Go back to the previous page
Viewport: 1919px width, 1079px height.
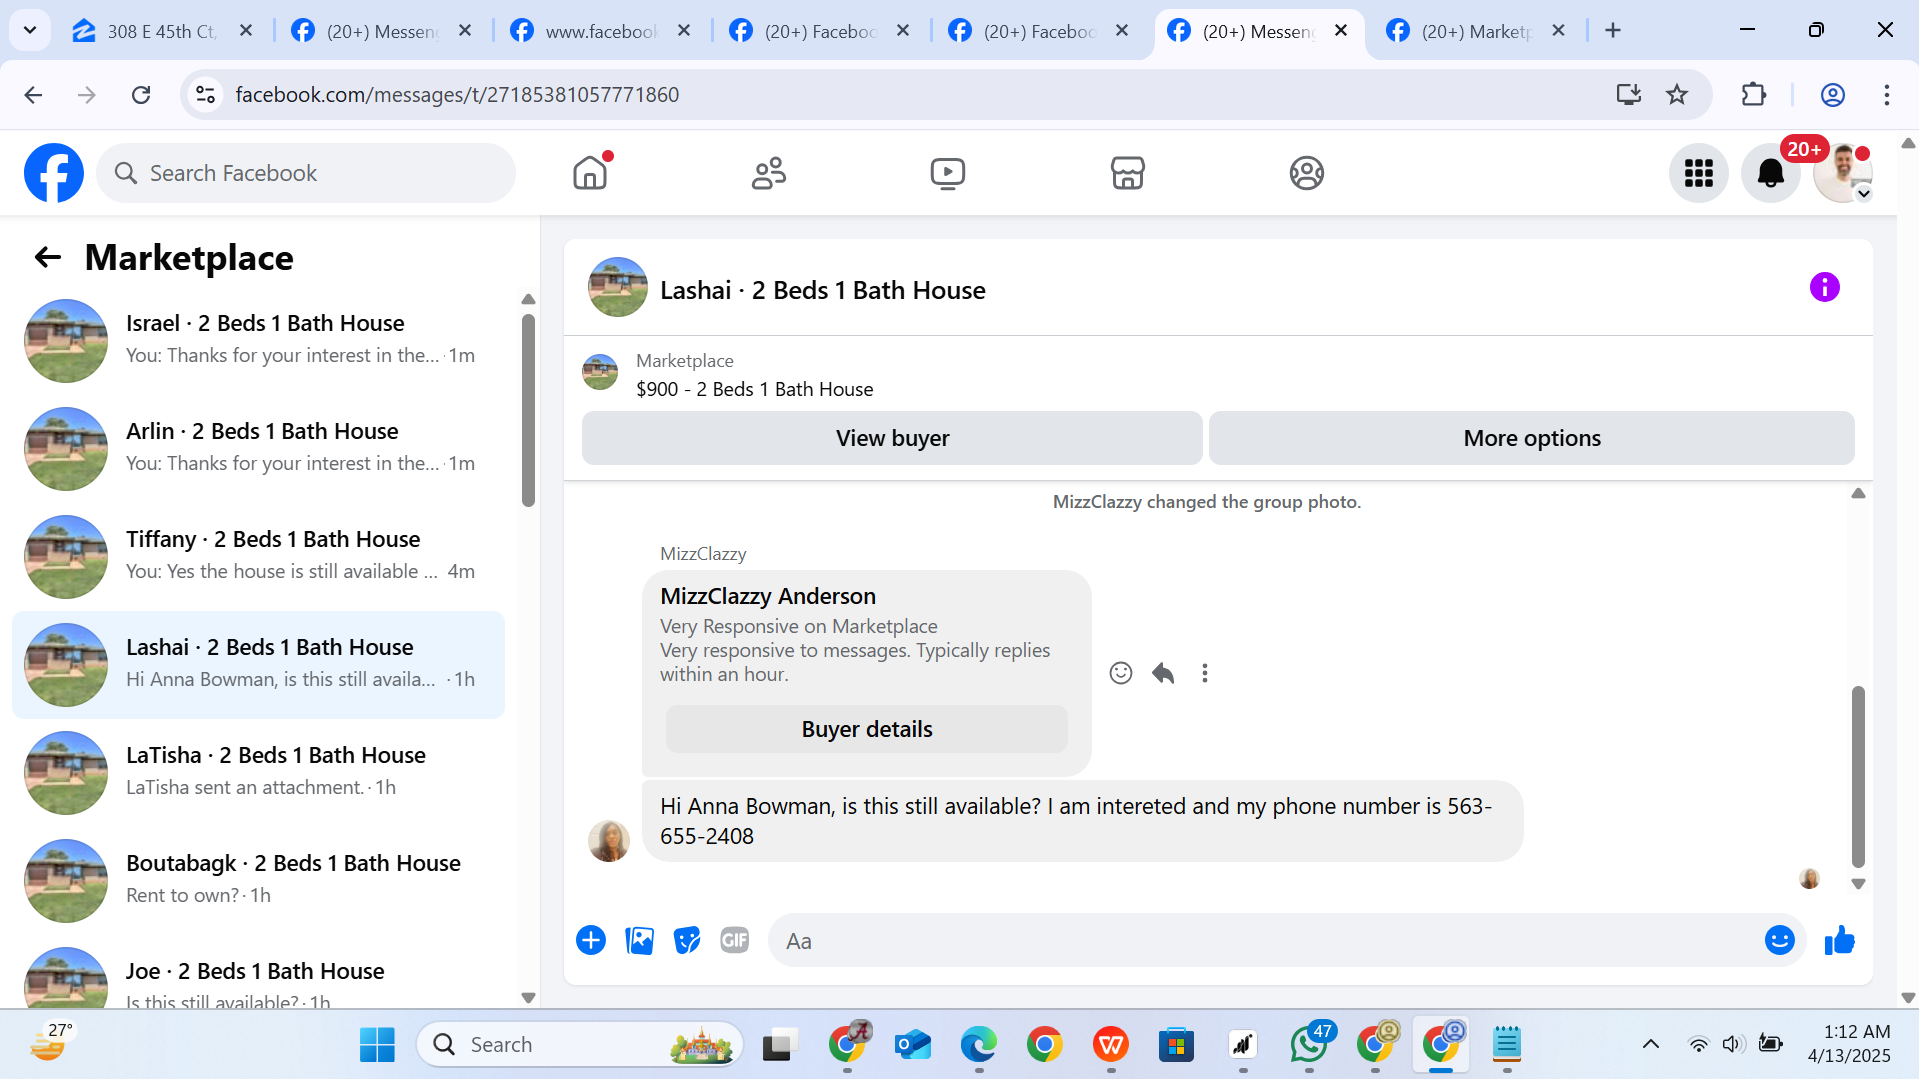tap(33, 95)
